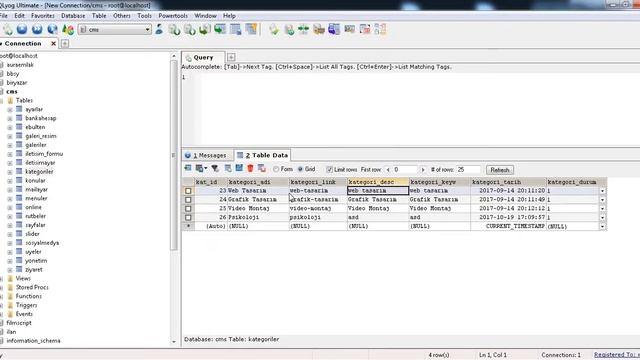
Task: Add a new connection tab with plus button
Action: tap(64, 43)
